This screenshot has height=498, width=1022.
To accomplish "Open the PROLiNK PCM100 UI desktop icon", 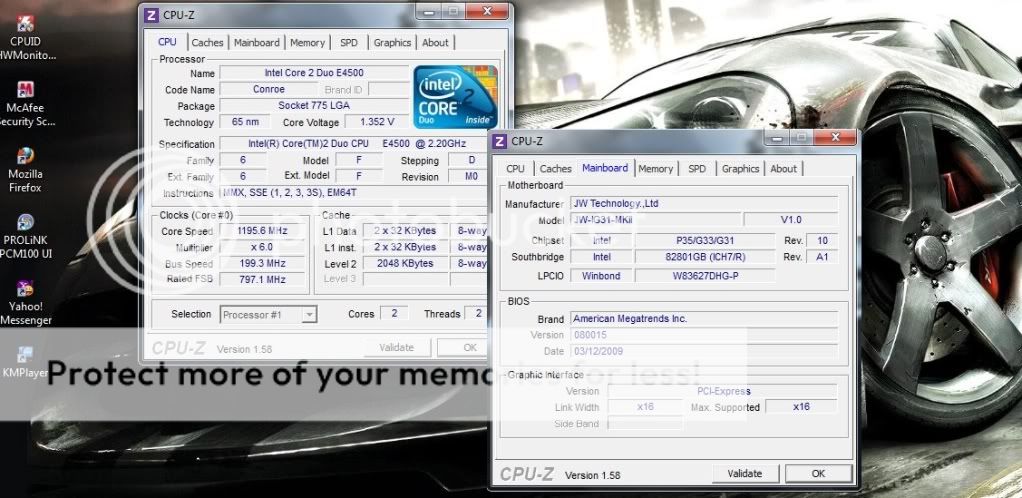I will (25, 236).
